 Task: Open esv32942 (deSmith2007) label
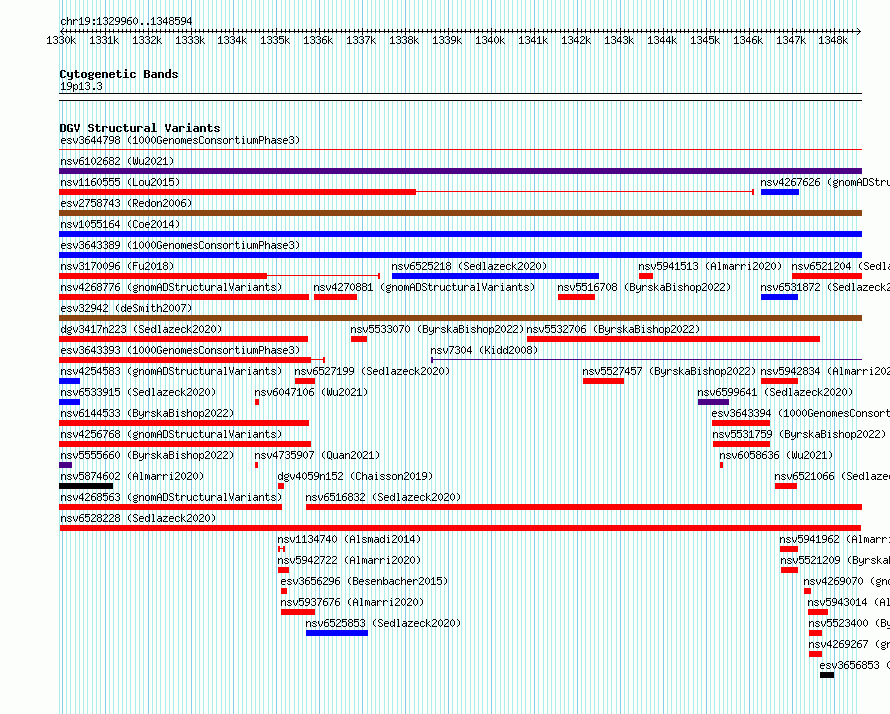tap(126, 308)
